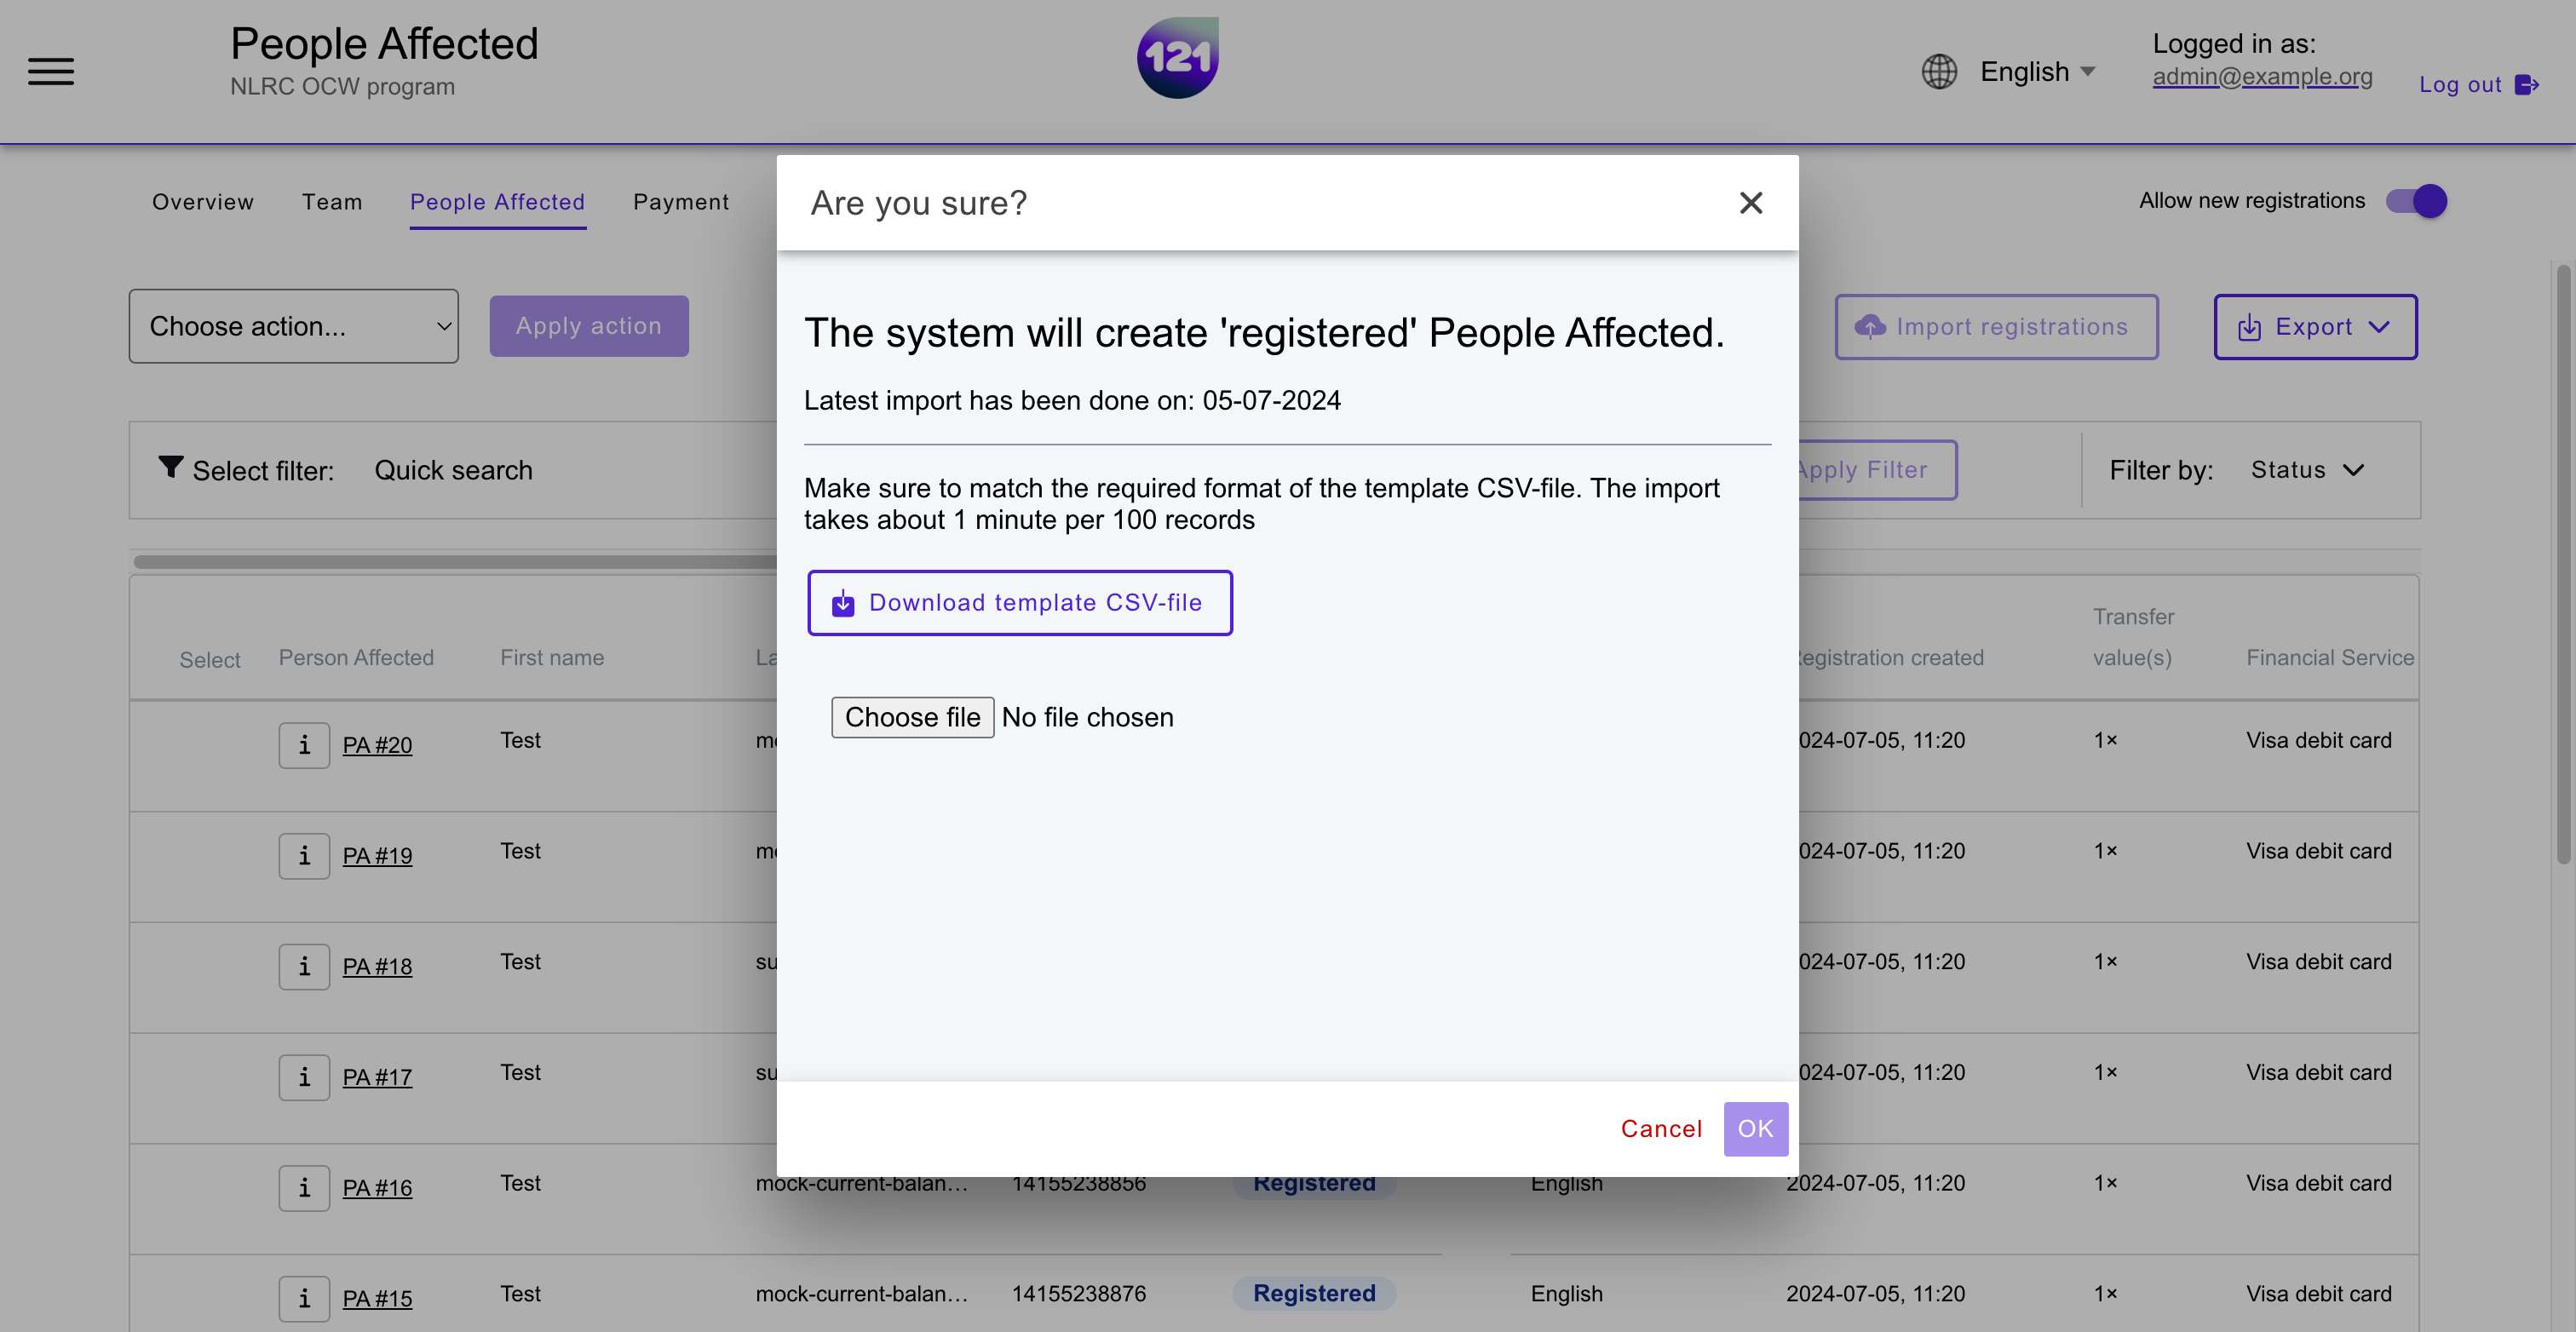The height and width of the screenshot is (1332, 2576).
Task: Click the OK button to confirm
Action: (1756, 1128)
